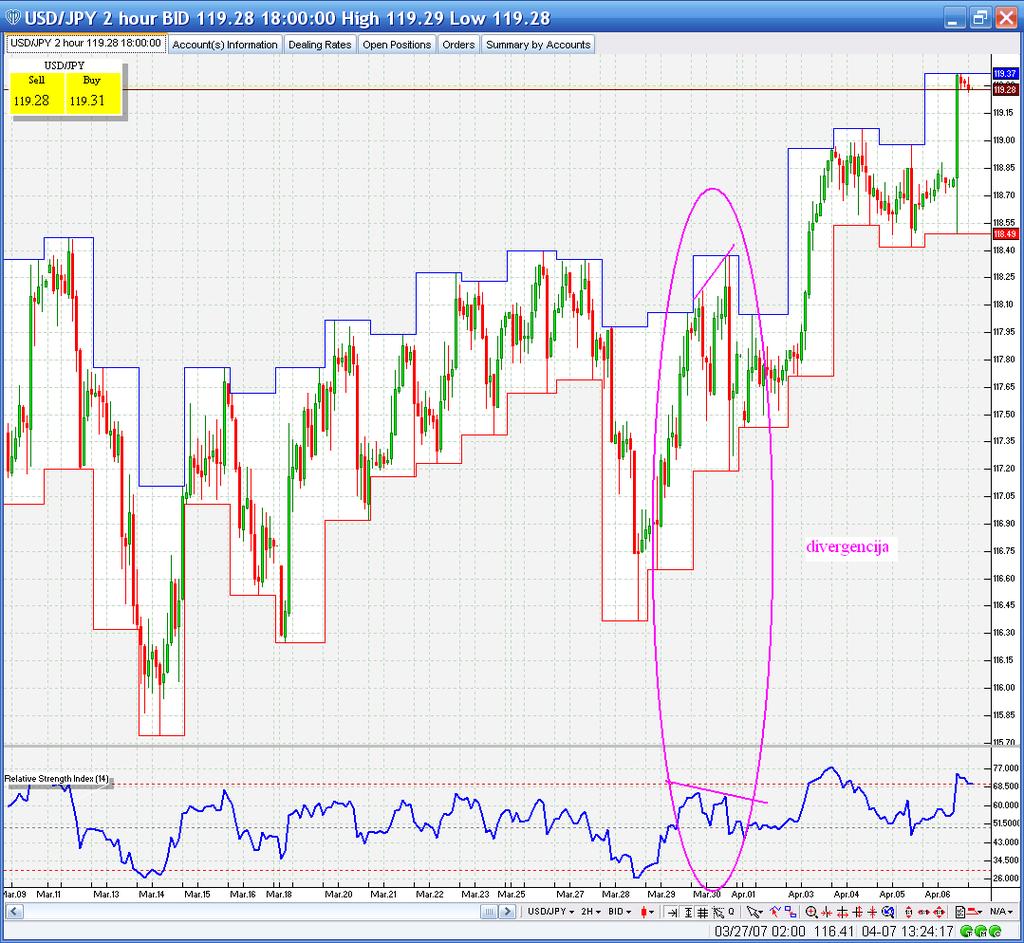The image size is (1024, 943).
Task: Click the horizontal scale arrows icon
Action: click(923, 912)
